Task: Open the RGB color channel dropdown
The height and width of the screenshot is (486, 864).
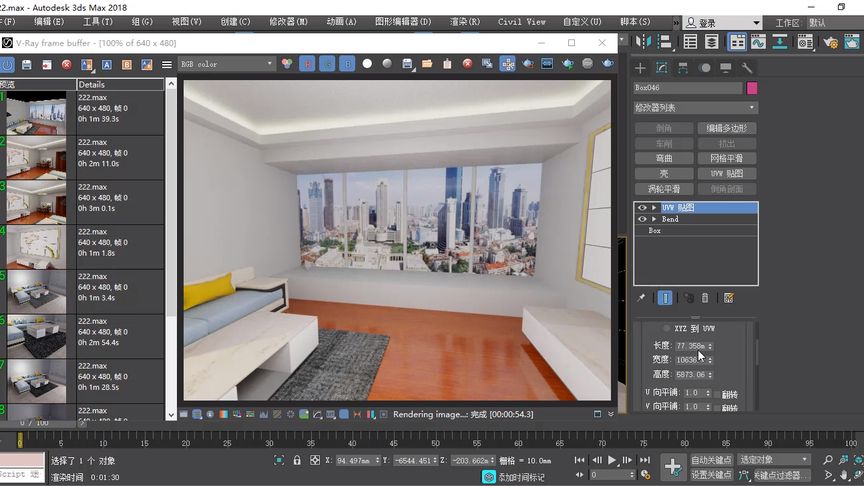Action: (x=226, y=64)
